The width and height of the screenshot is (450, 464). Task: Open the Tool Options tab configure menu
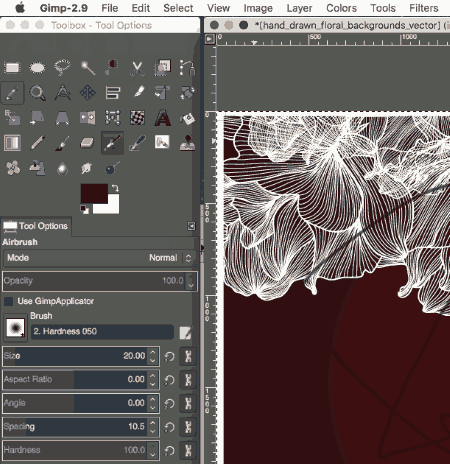point(191,226)
